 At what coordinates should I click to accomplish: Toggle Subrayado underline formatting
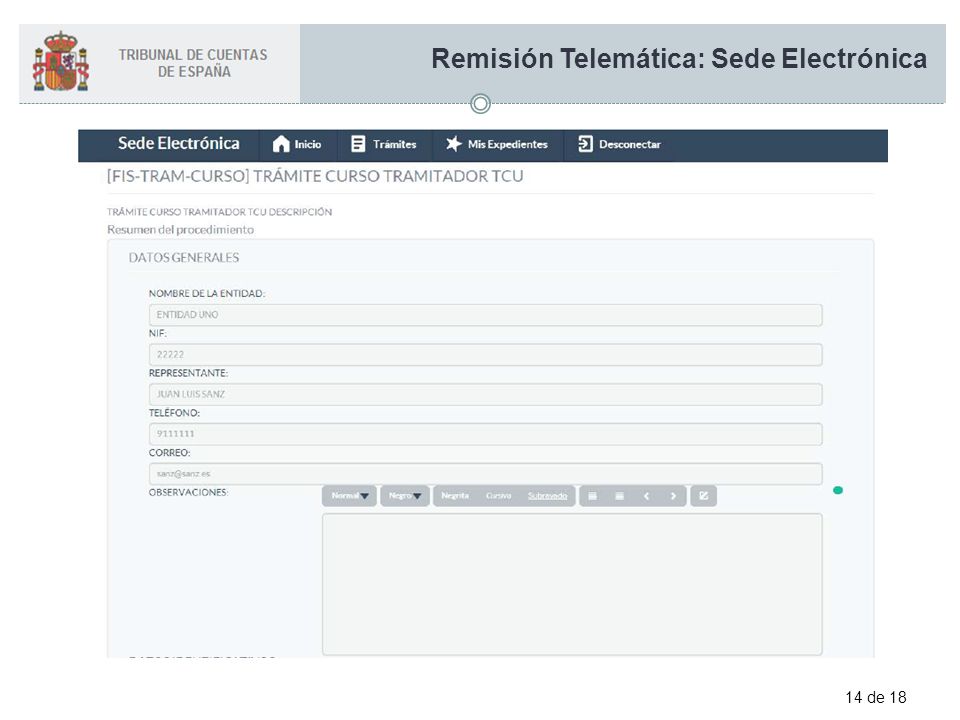547,496
